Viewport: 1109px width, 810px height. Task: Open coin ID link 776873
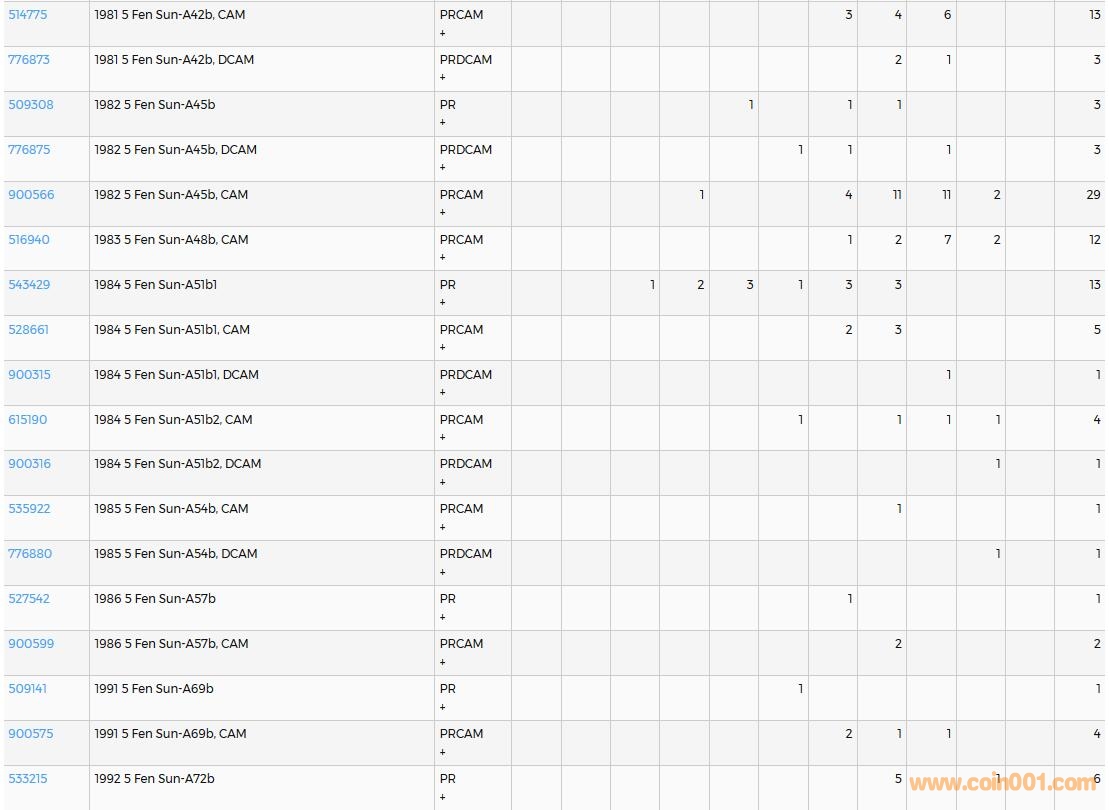tap(29, 60)
